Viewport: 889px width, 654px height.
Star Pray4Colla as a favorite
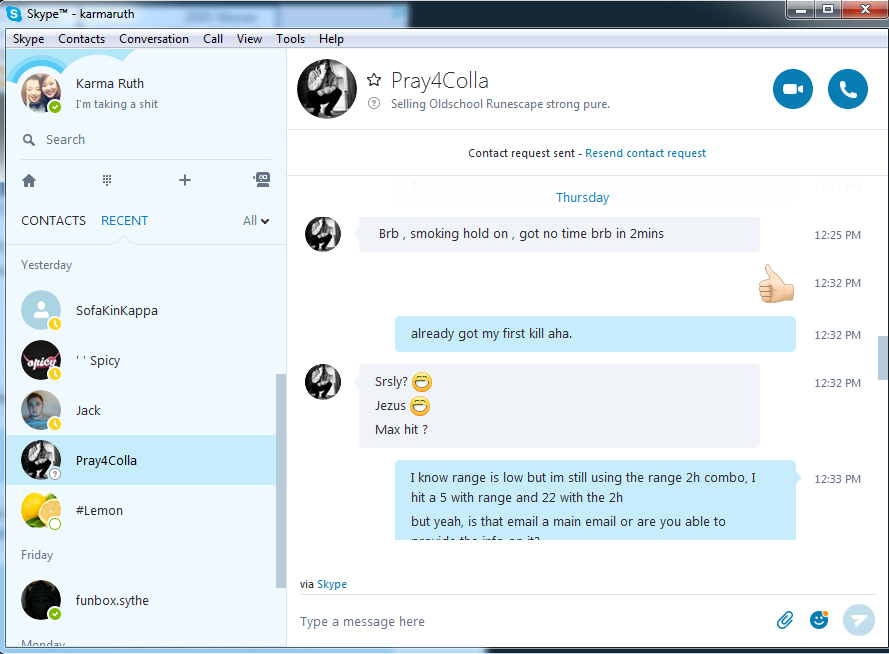tap(374, 80)
